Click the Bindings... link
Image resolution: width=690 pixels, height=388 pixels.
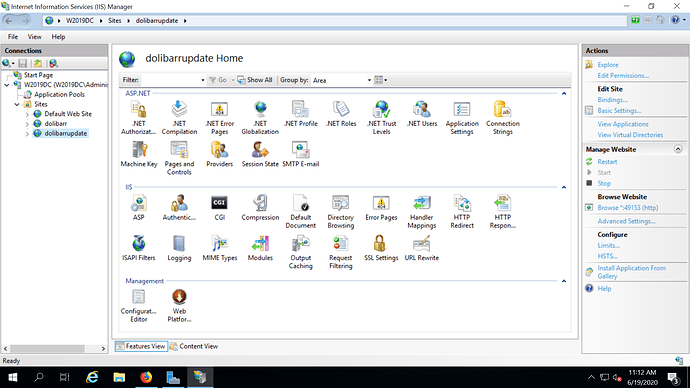[x=612, y=100]
